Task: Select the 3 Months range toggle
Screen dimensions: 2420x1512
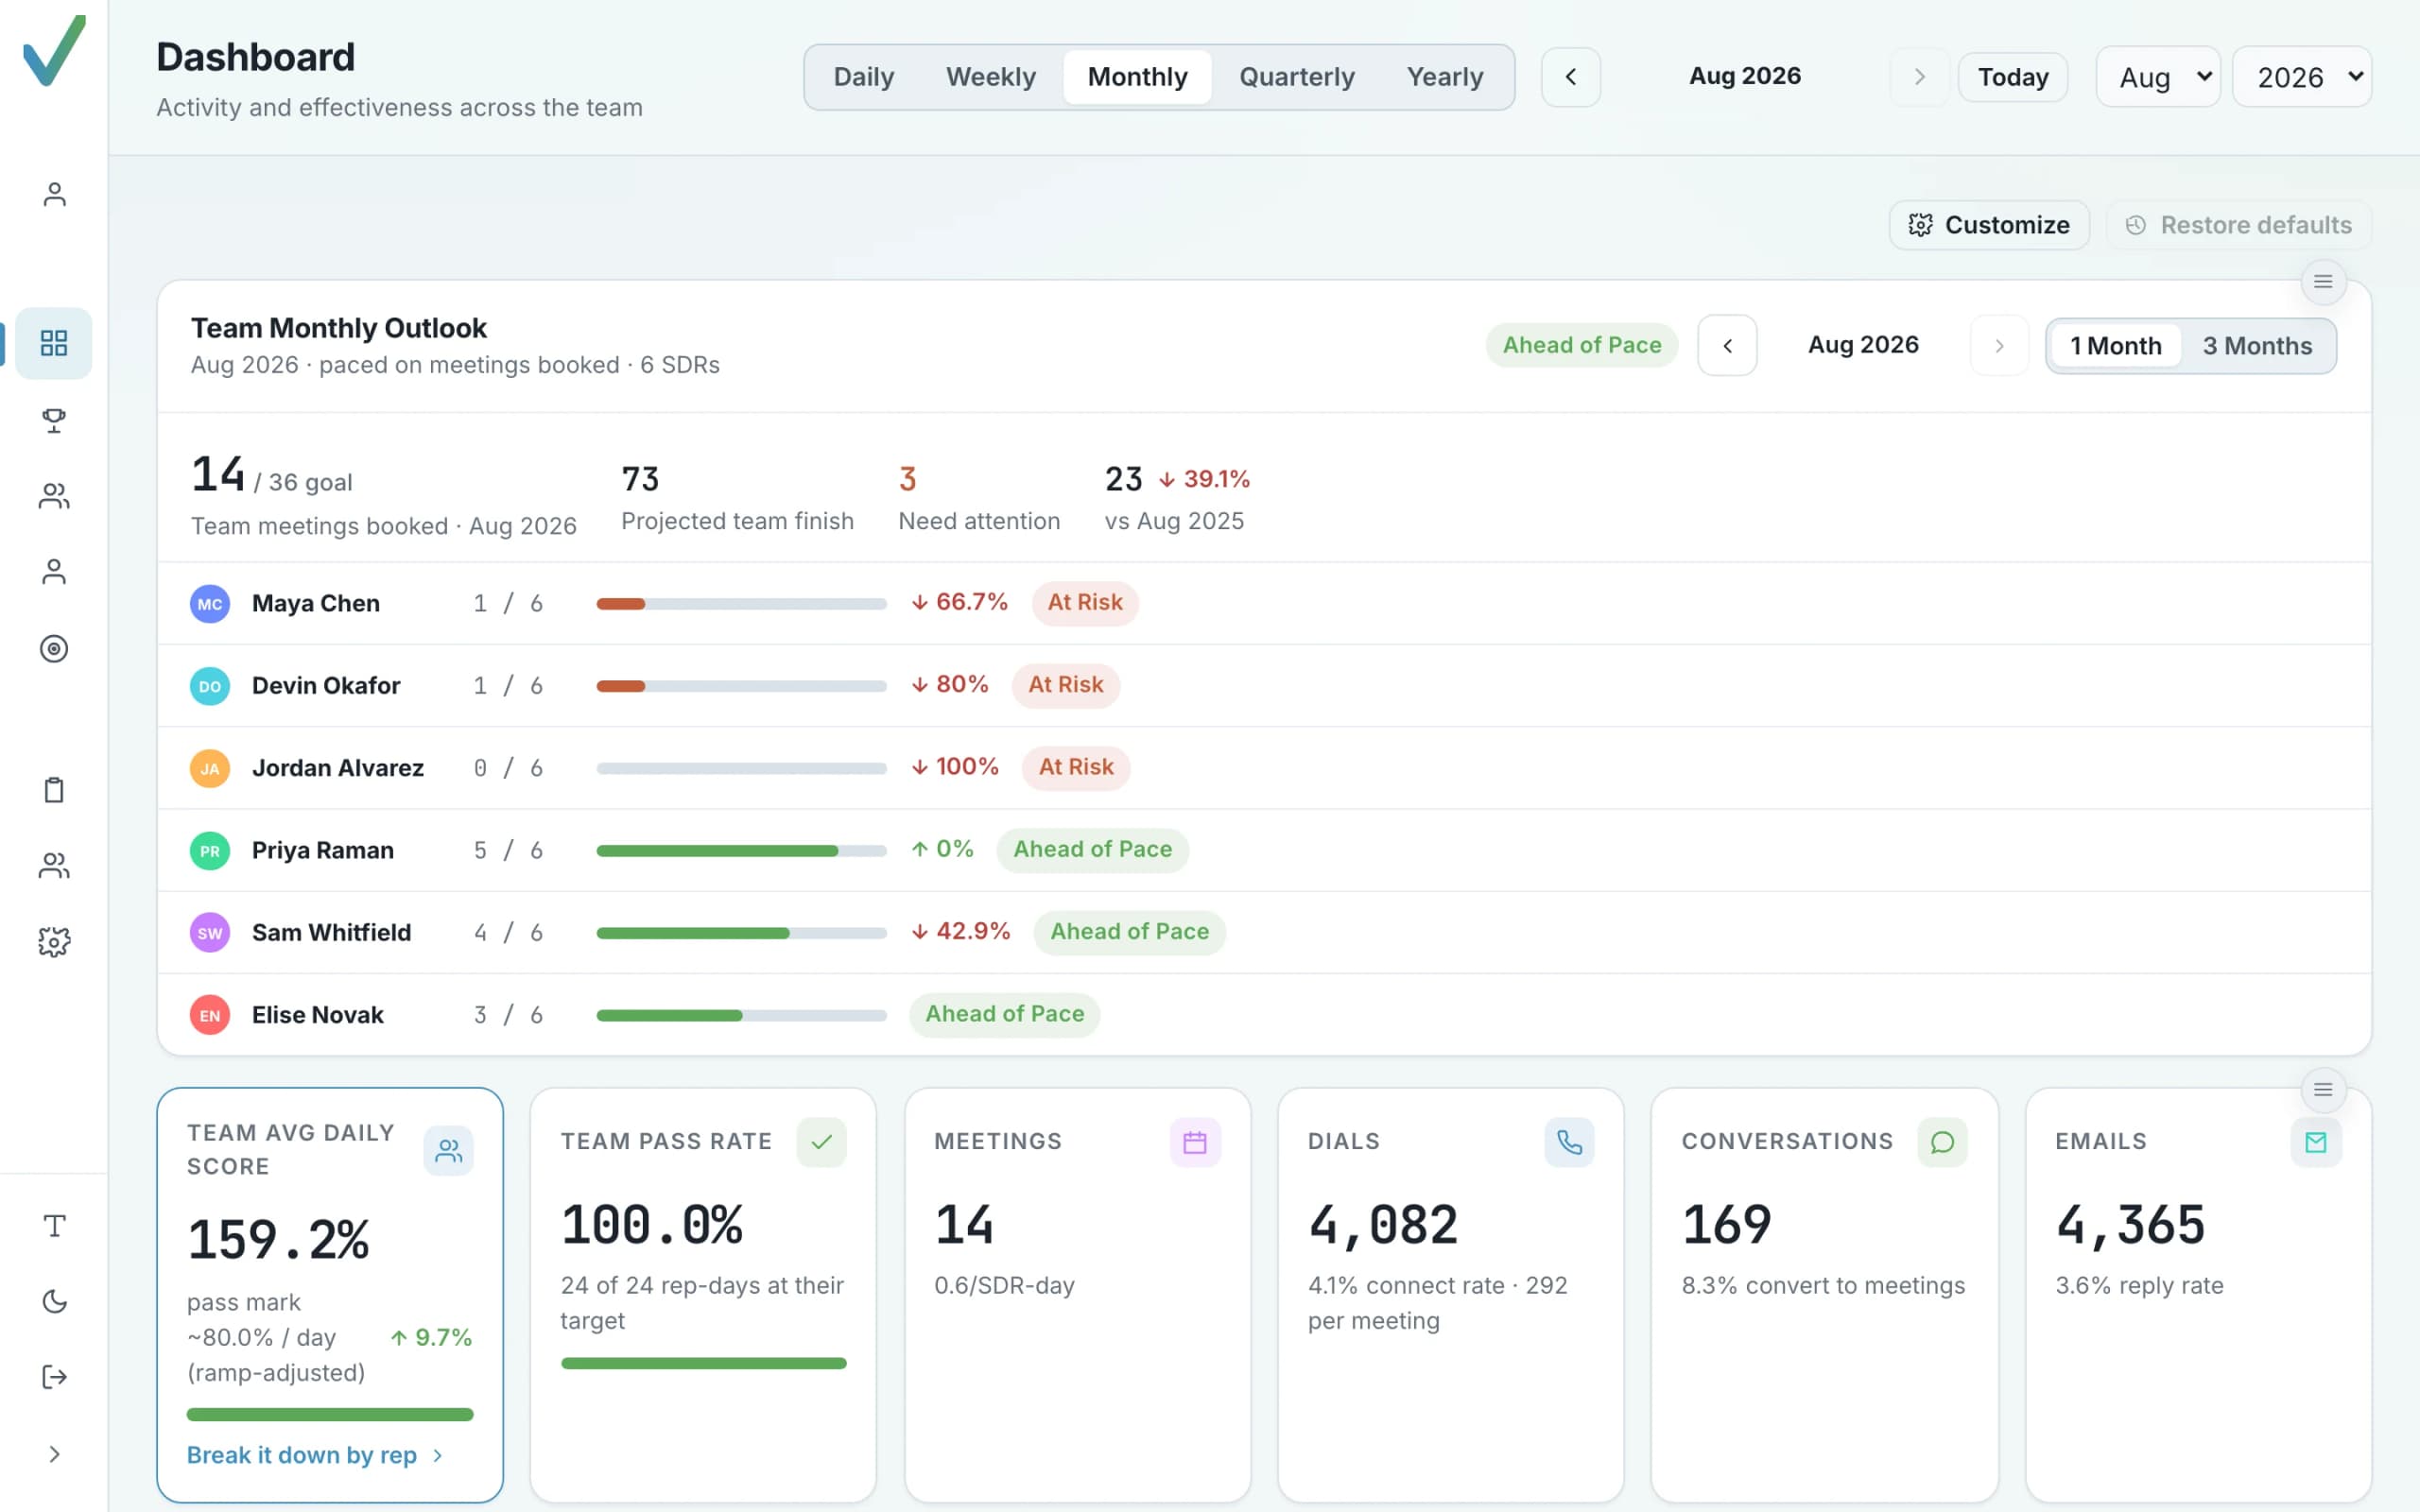Action: [2258, 346]
